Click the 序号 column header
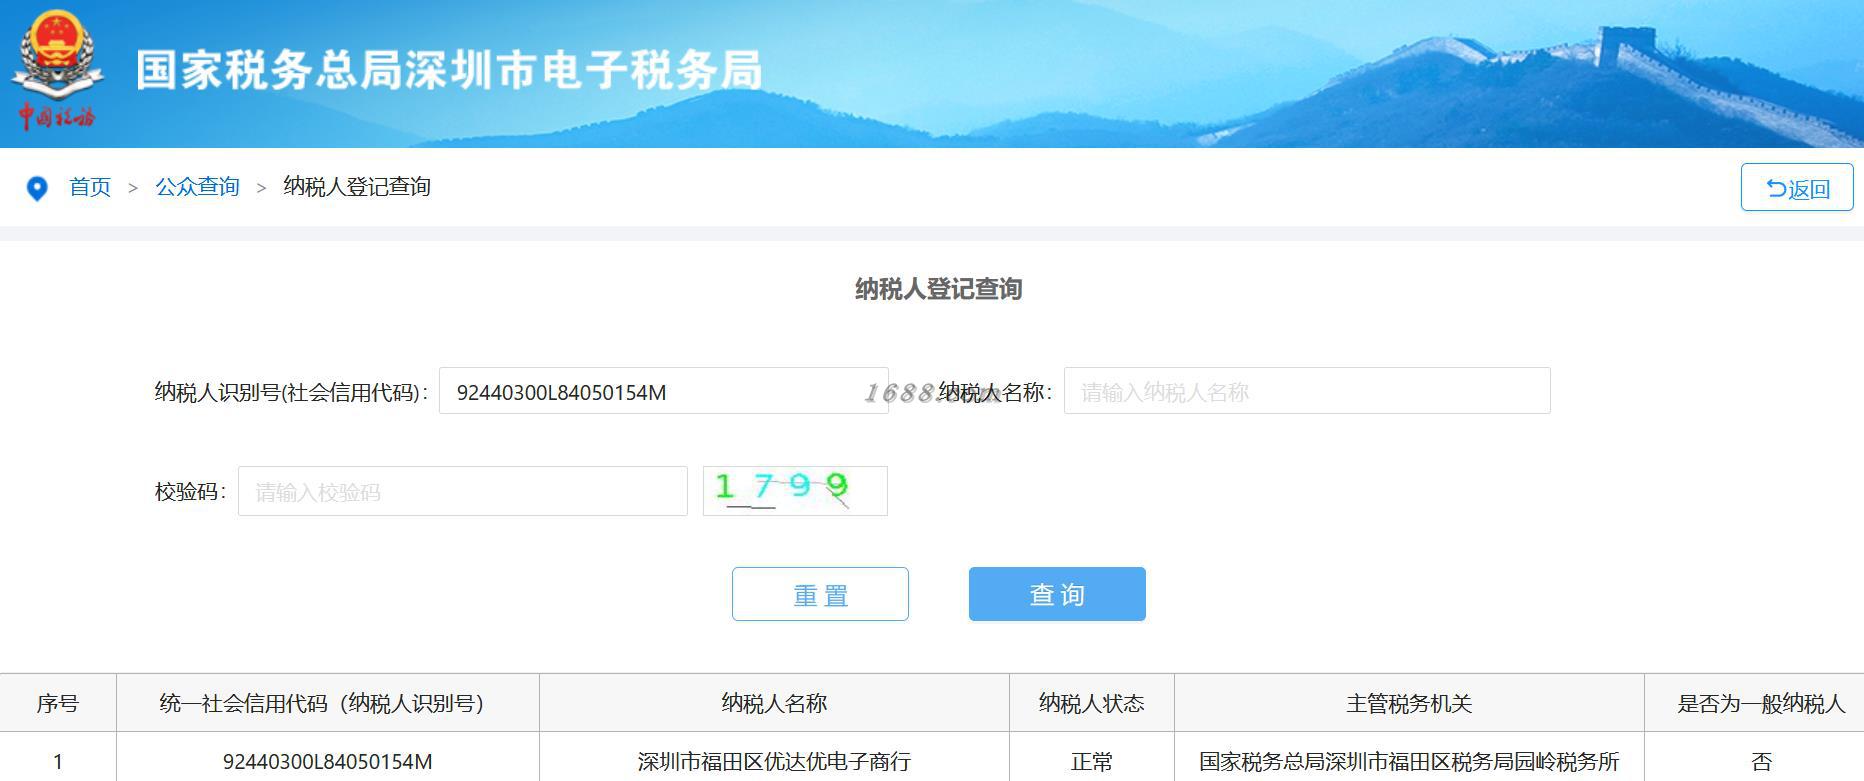The width and height of the screenshot is (1864, 781). click(x=58, y=703)
